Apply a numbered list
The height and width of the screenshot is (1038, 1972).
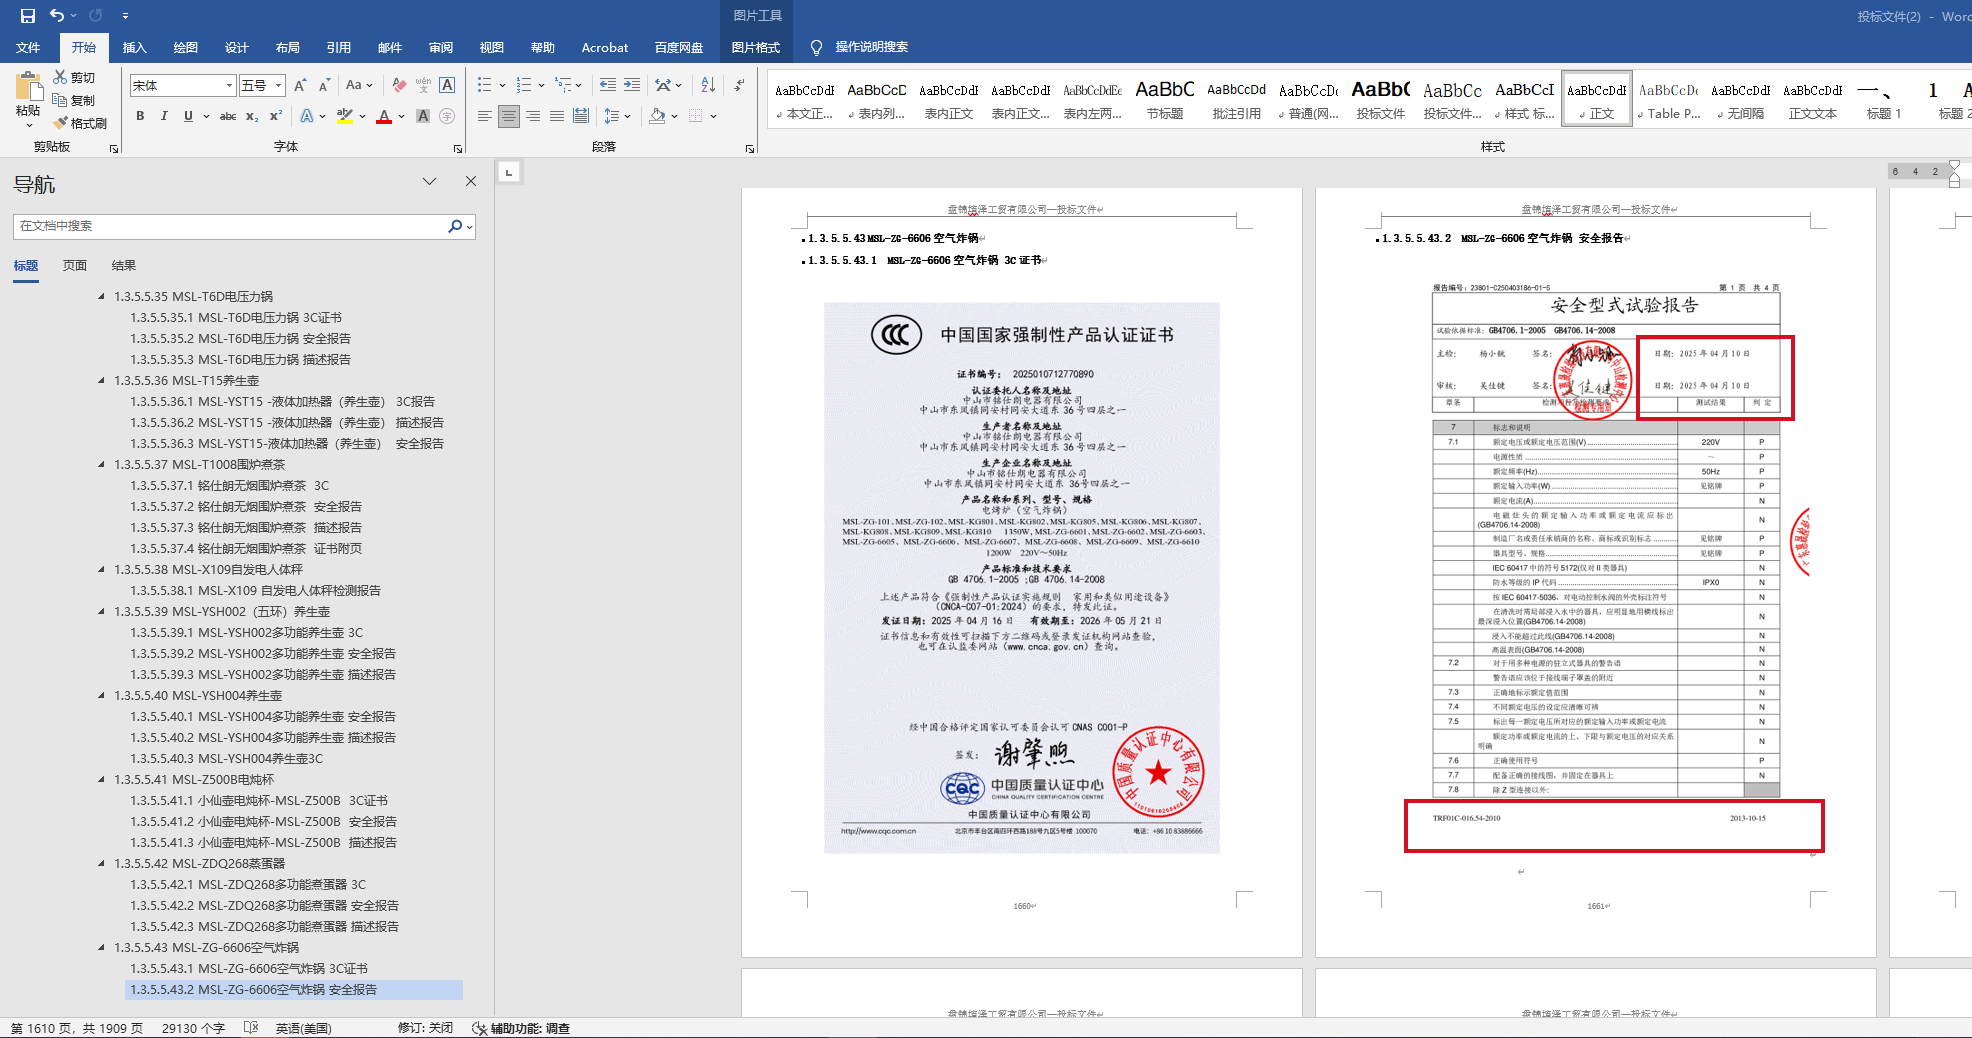(x=524, y=85)
